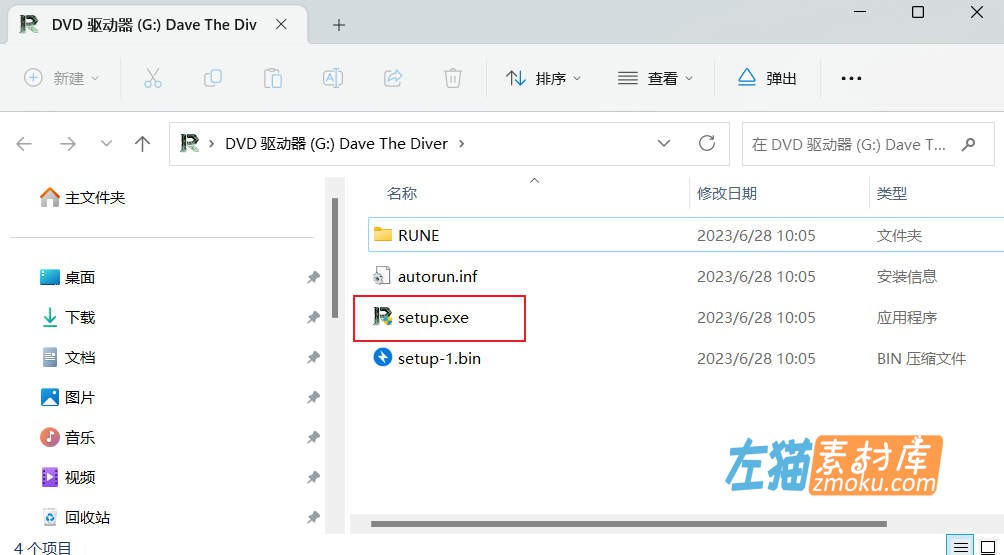The width and height of the screenshot is (1004, 555).
Task: Click the Copy icon in toolbar
Action: 213,78
